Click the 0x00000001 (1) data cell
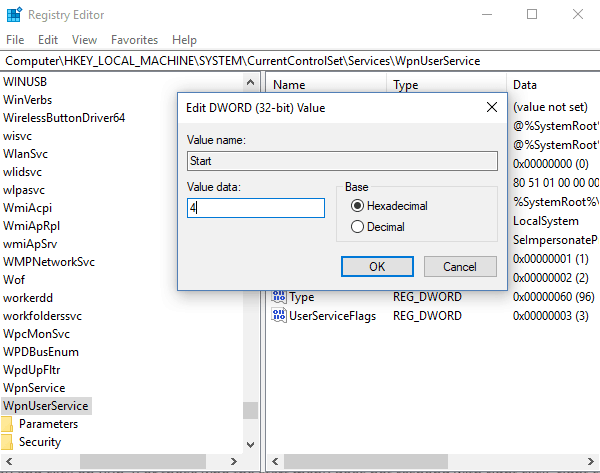Image resolution: width=600 pixels, height=473 pixels. pos(550,259)
